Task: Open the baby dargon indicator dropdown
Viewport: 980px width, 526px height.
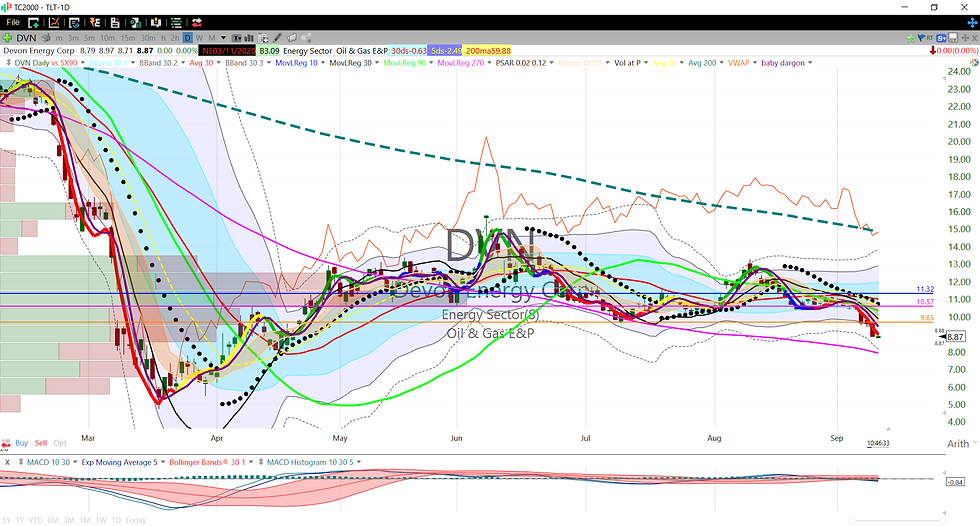Action: tap(810, 63)
